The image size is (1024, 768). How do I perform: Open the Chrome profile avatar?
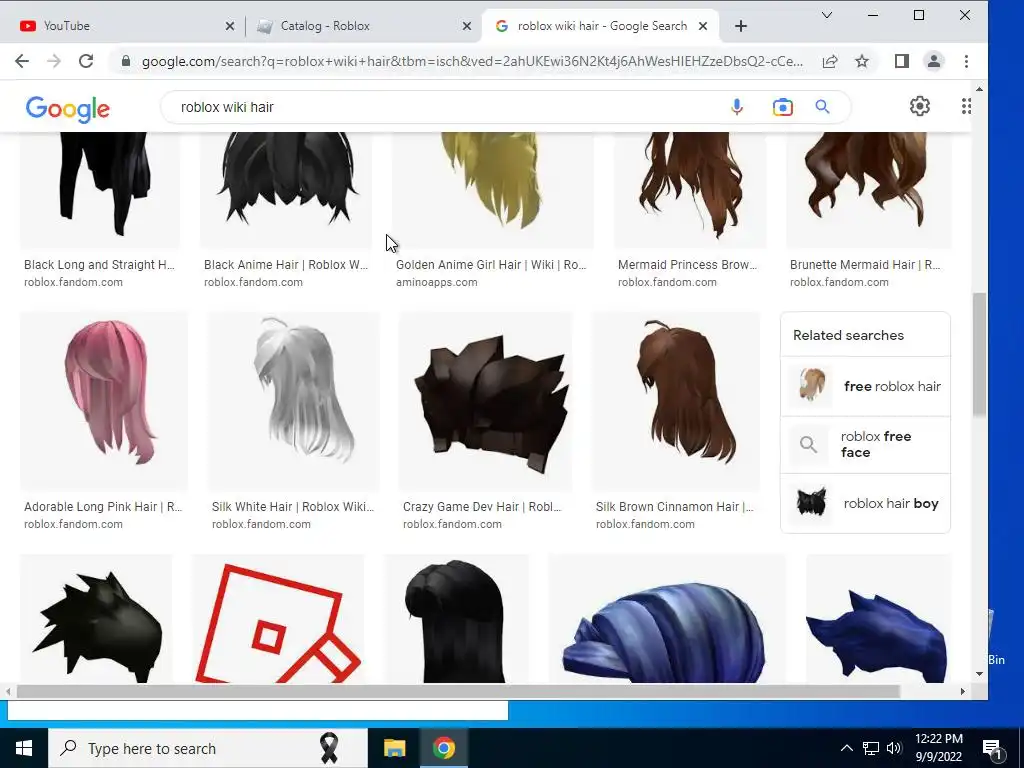click(x=934, y=61)
